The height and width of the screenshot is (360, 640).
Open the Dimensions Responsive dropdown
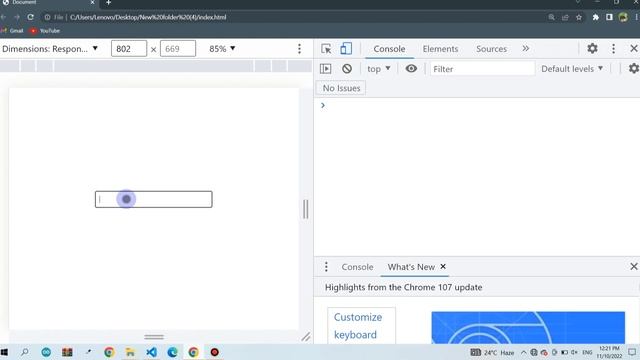point(50,49)
